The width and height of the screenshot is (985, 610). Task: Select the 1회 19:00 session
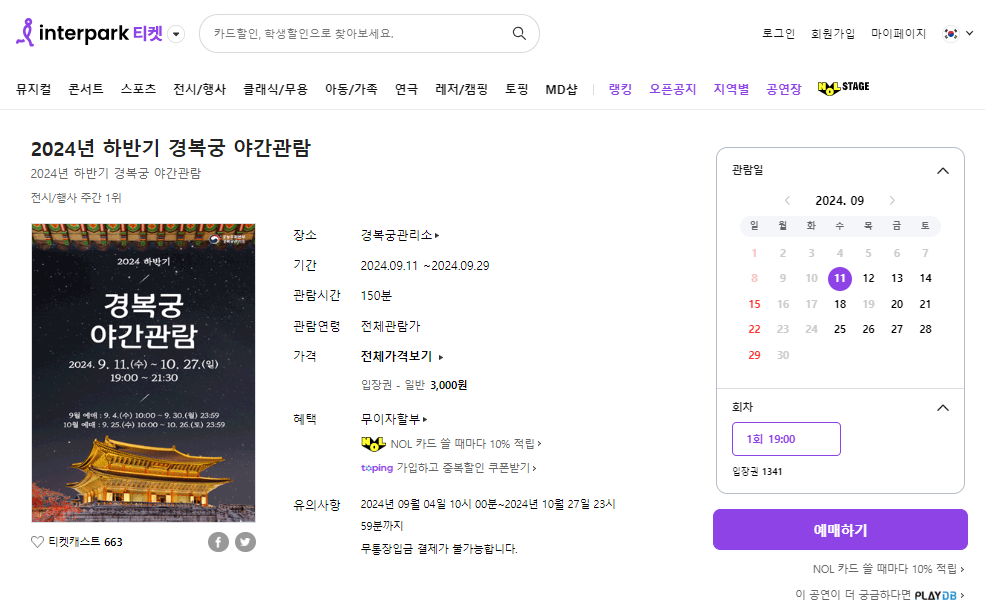[786, 438]
